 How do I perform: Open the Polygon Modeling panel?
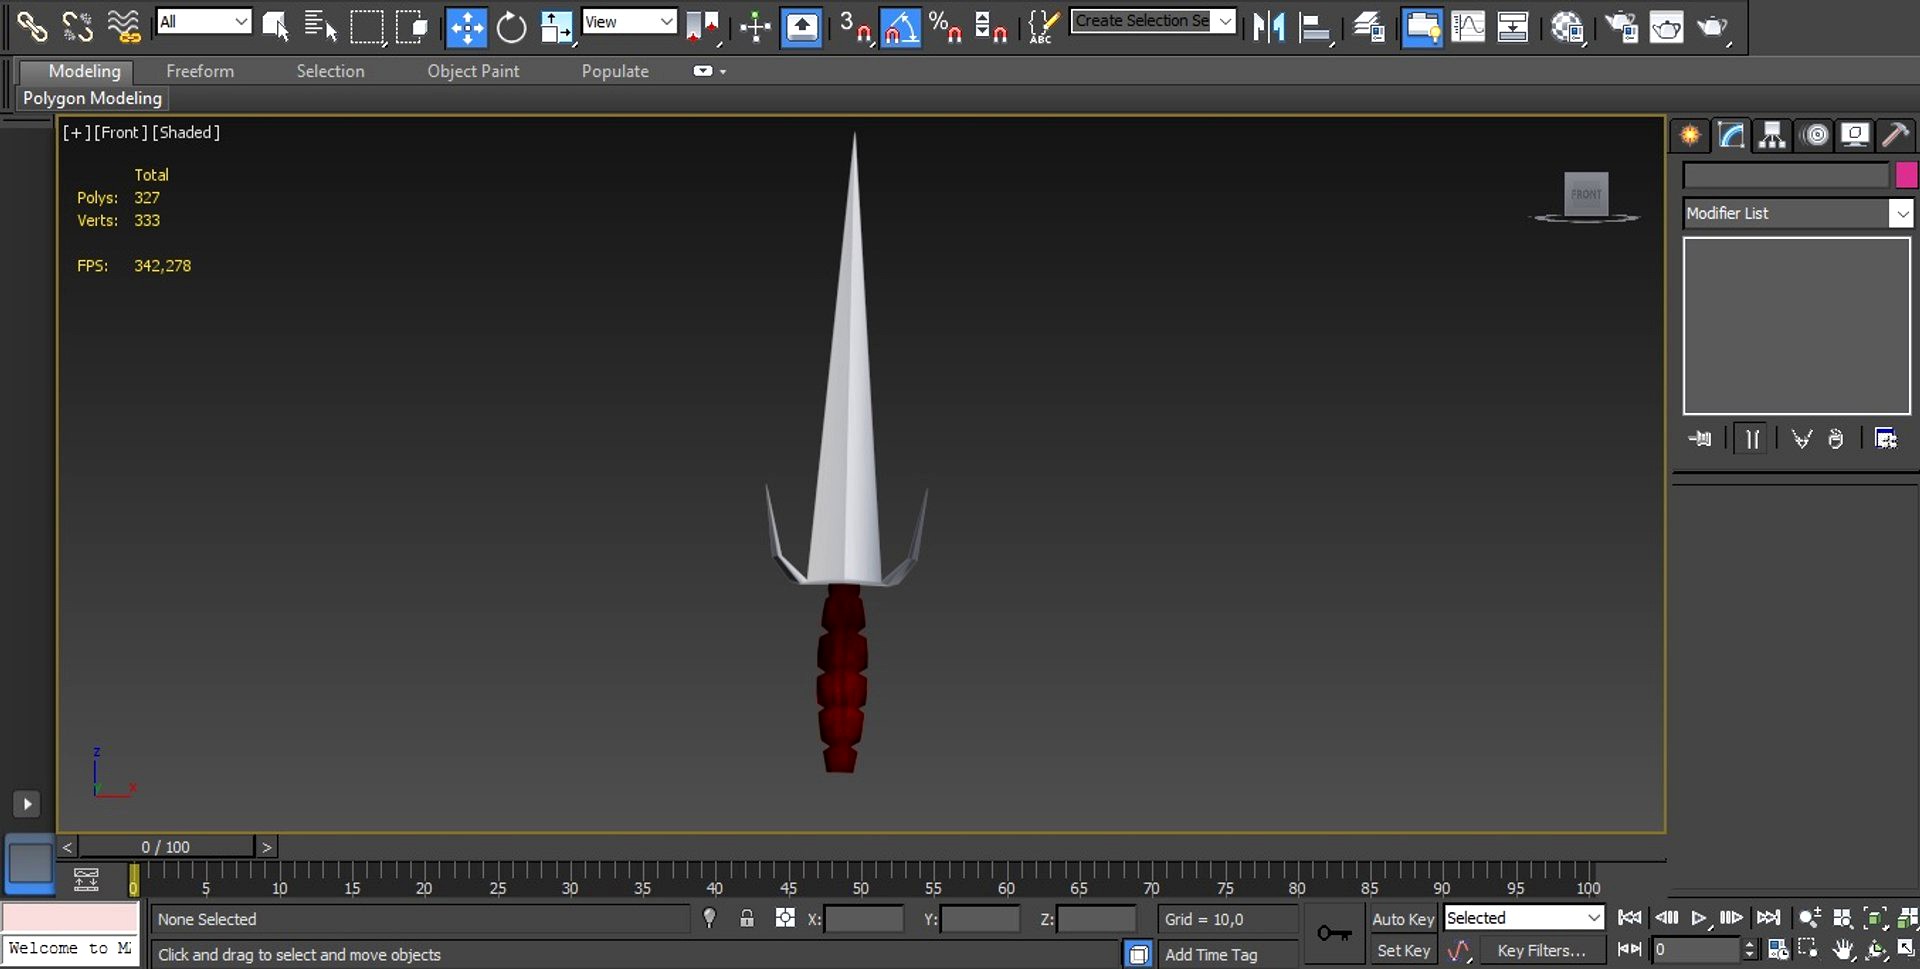[92, 98]
